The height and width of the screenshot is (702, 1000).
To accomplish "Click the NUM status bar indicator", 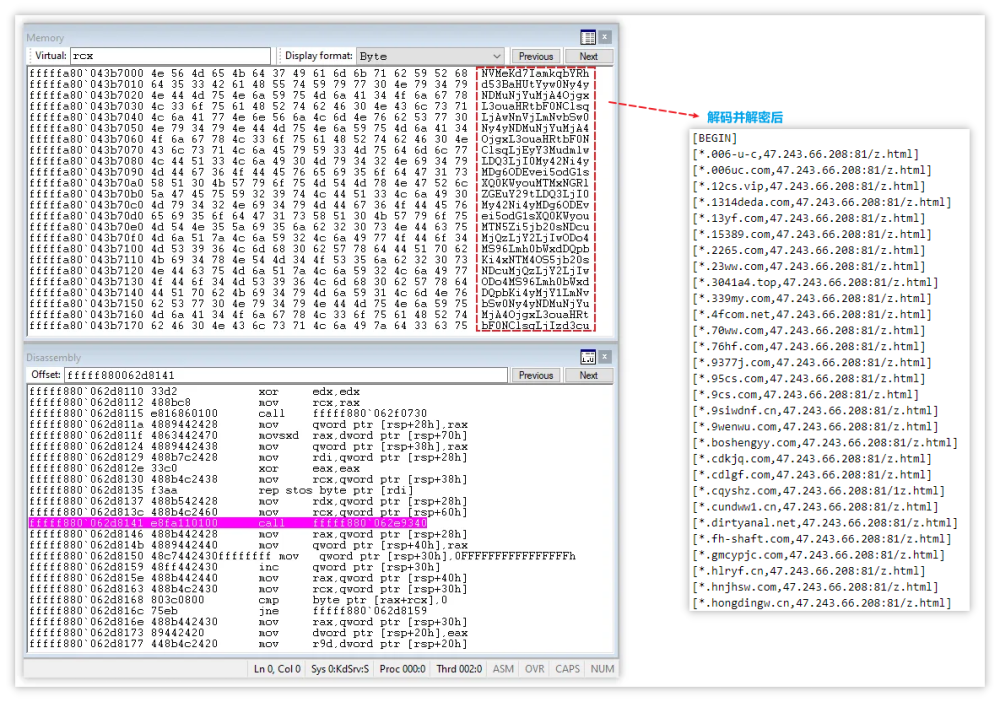I will 602,669.
